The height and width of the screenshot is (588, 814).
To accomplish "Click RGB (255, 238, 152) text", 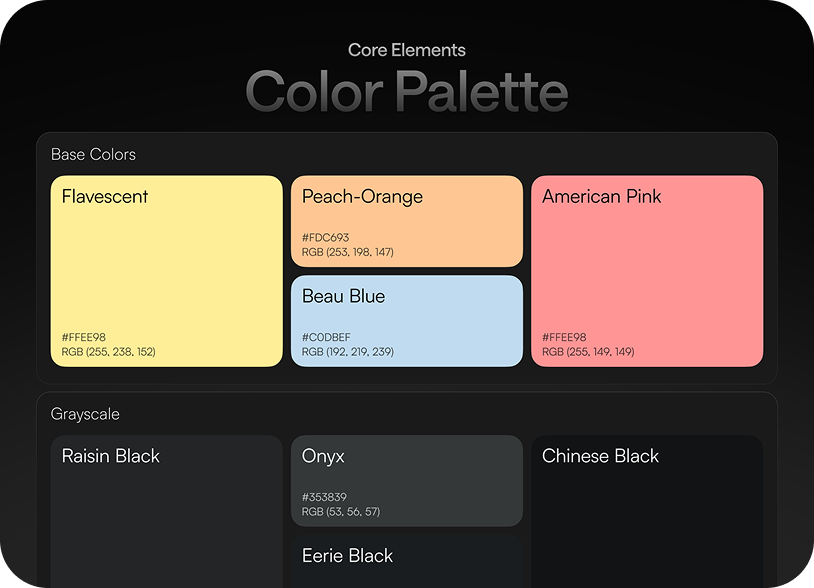I will pos(108,351).
